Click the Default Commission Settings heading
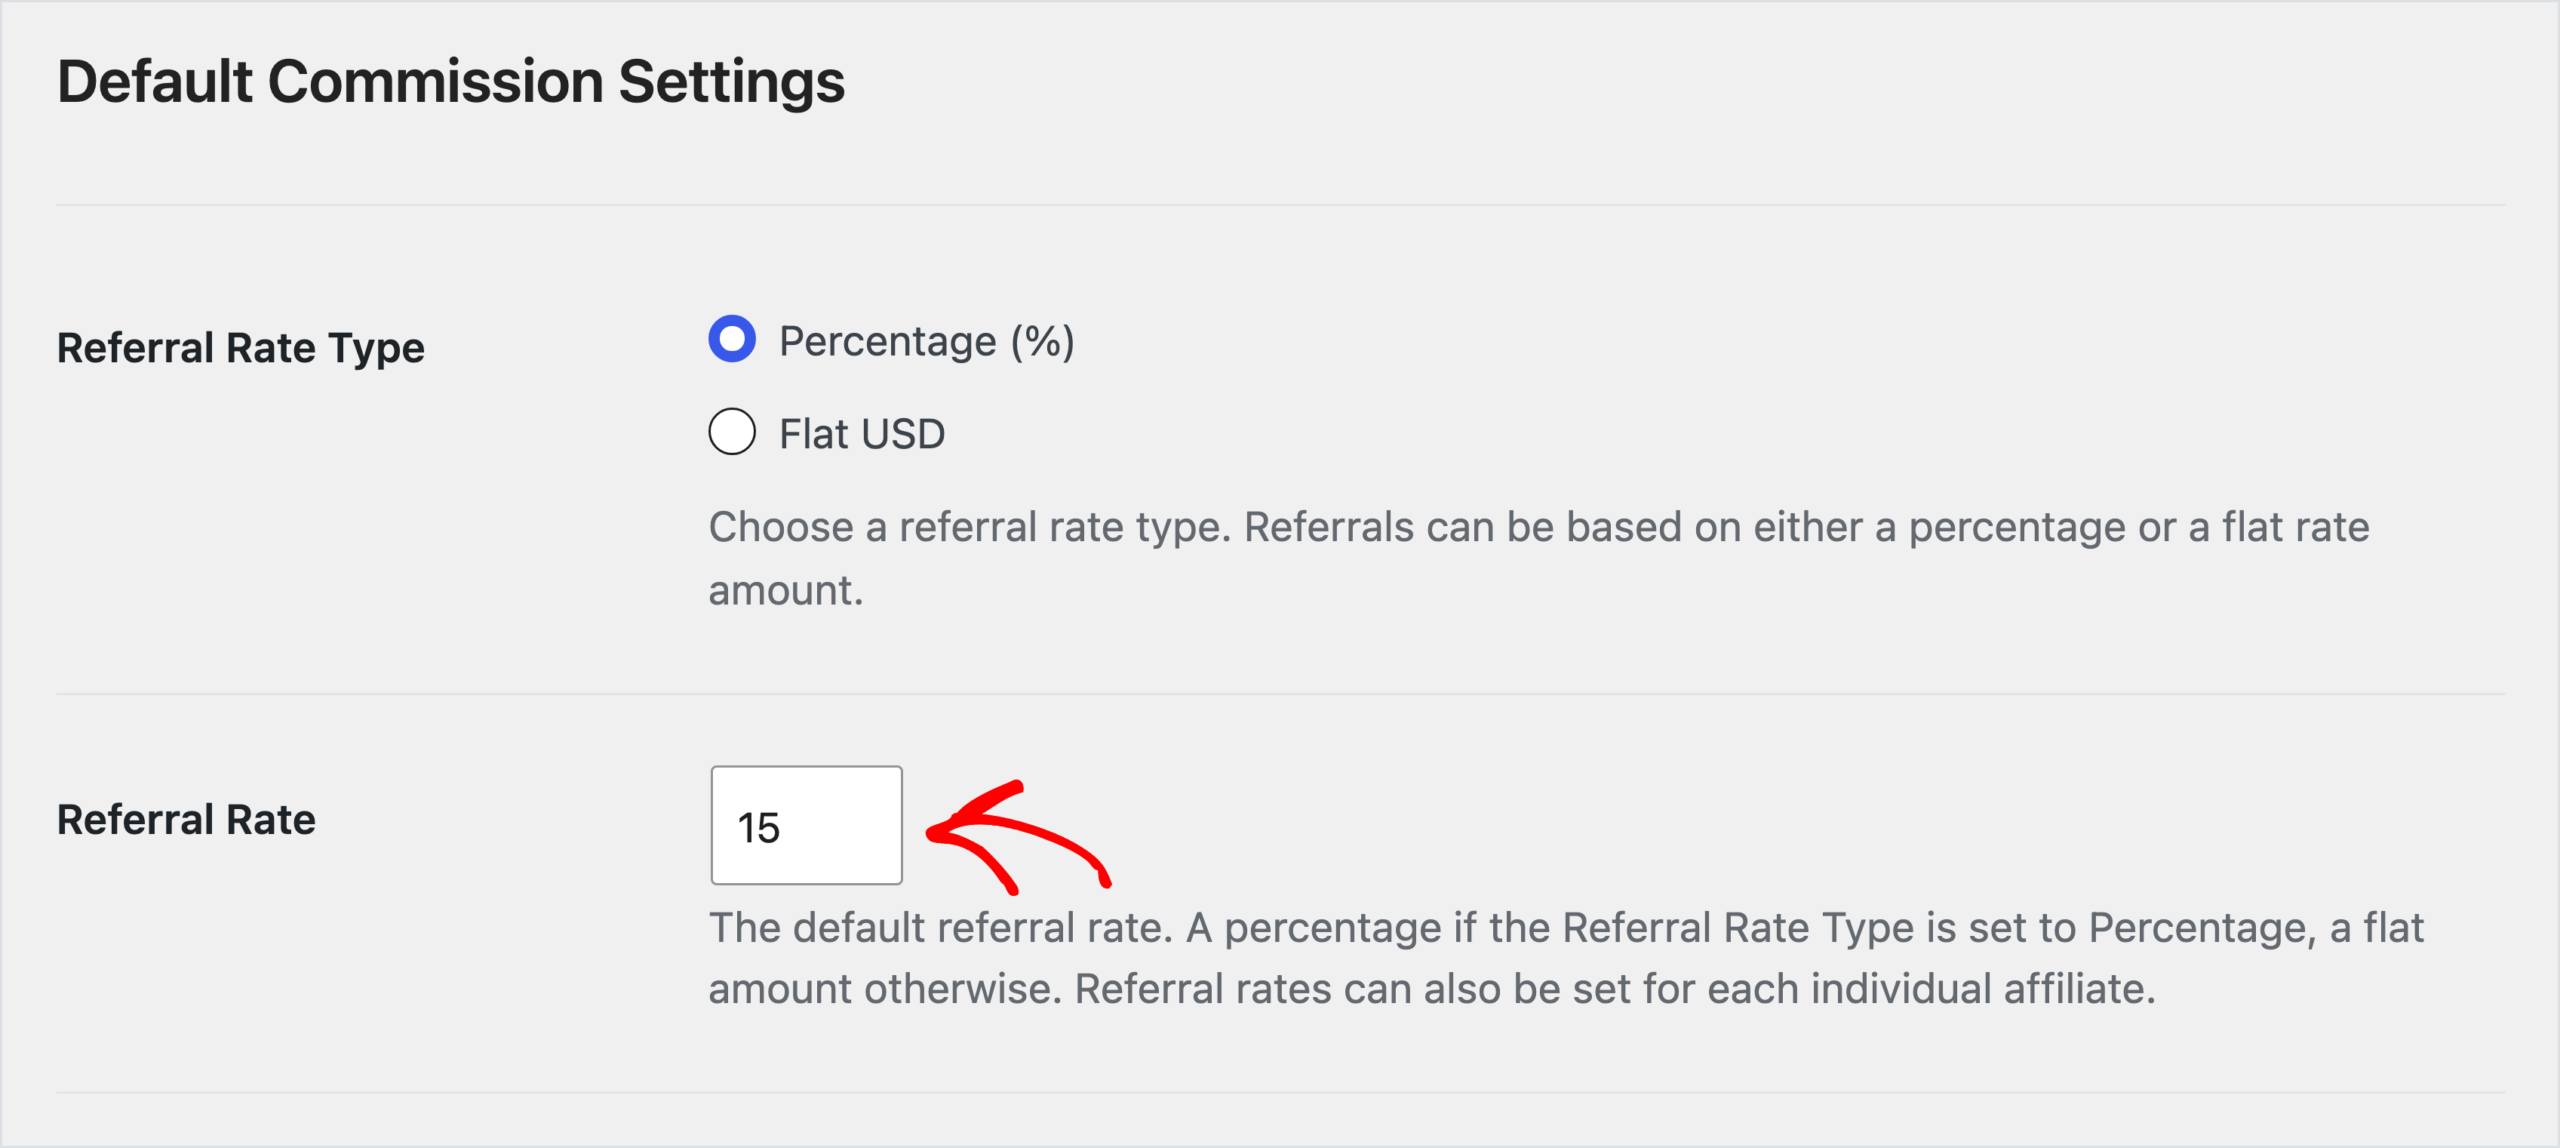The height and width of the screenshot is (1148, 2560). (451, 81)
